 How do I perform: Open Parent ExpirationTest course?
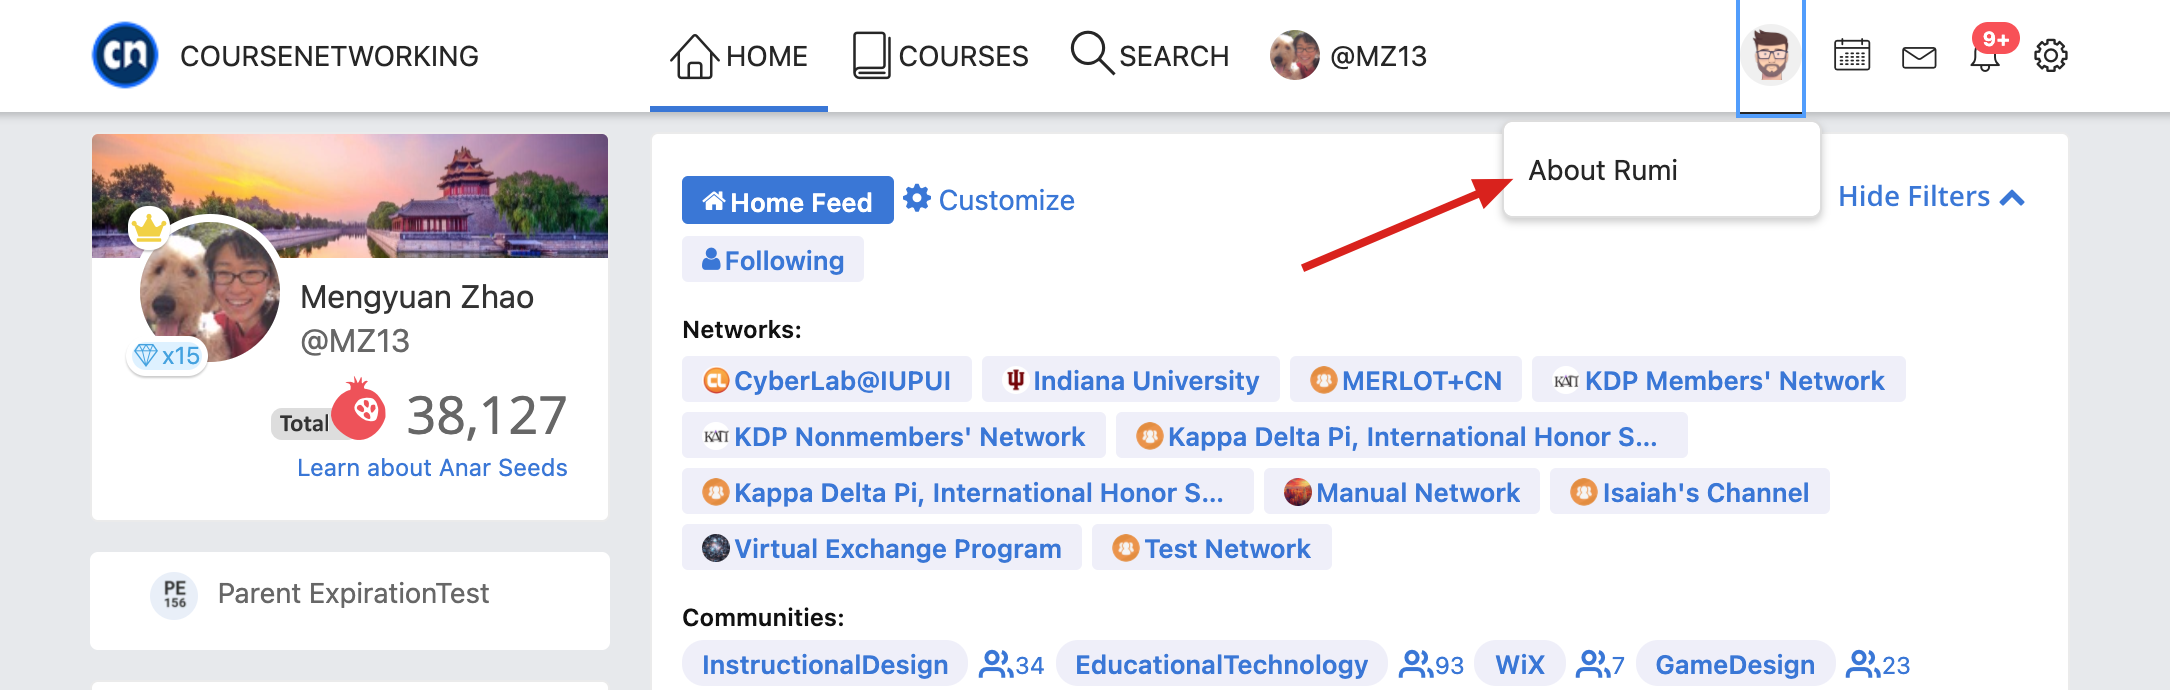click(x=353, y=594)
